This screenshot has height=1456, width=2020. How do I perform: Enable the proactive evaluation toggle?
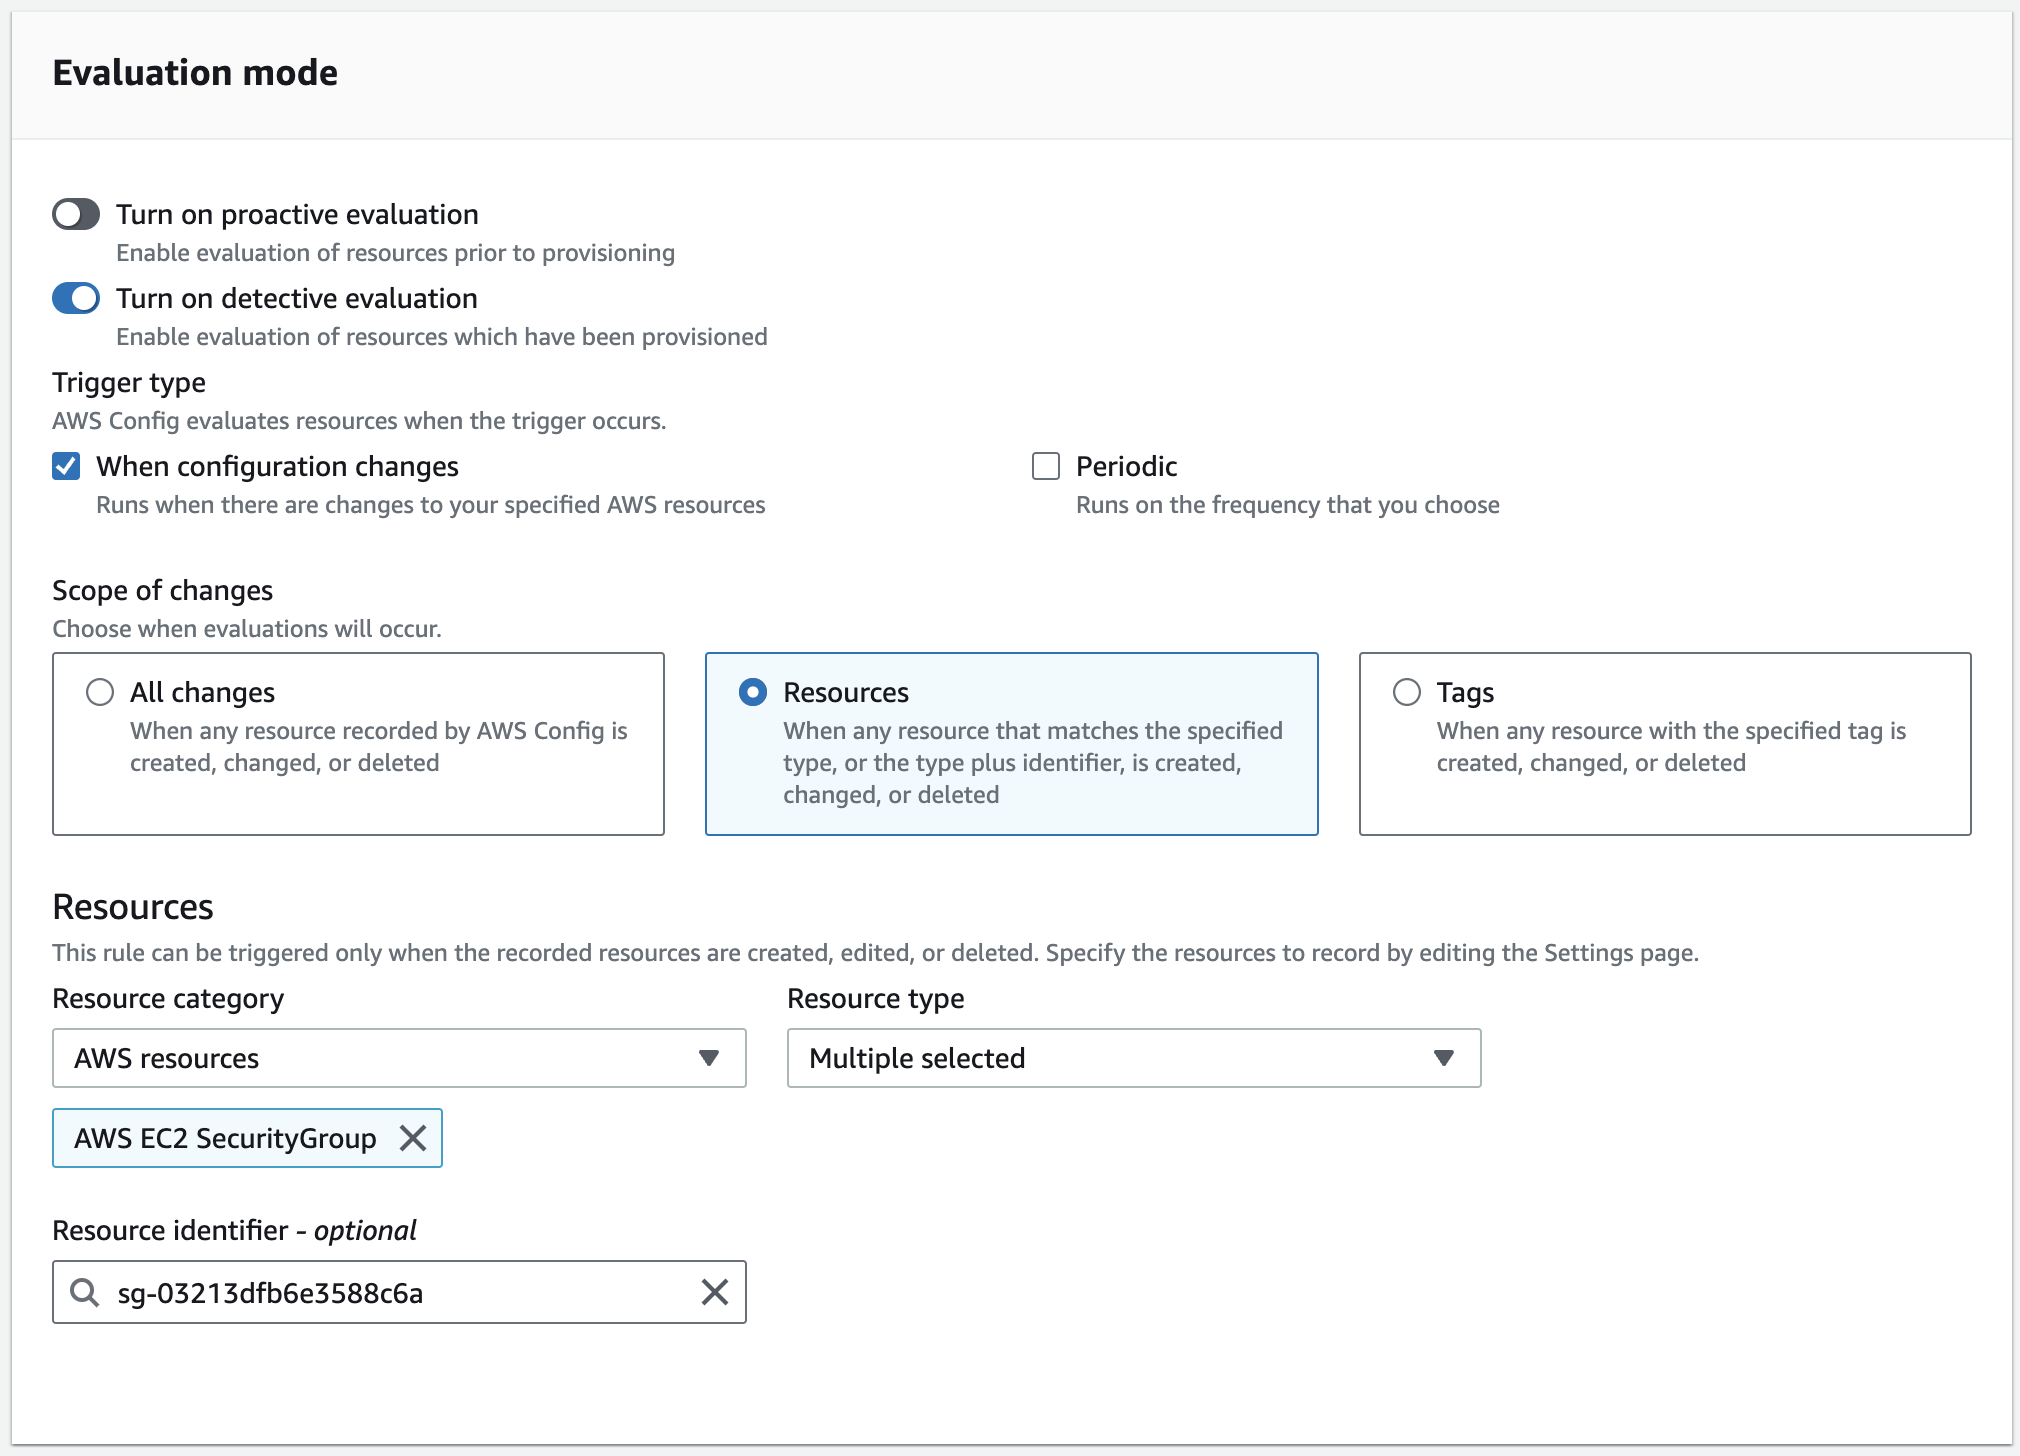(x=76, y=214)
